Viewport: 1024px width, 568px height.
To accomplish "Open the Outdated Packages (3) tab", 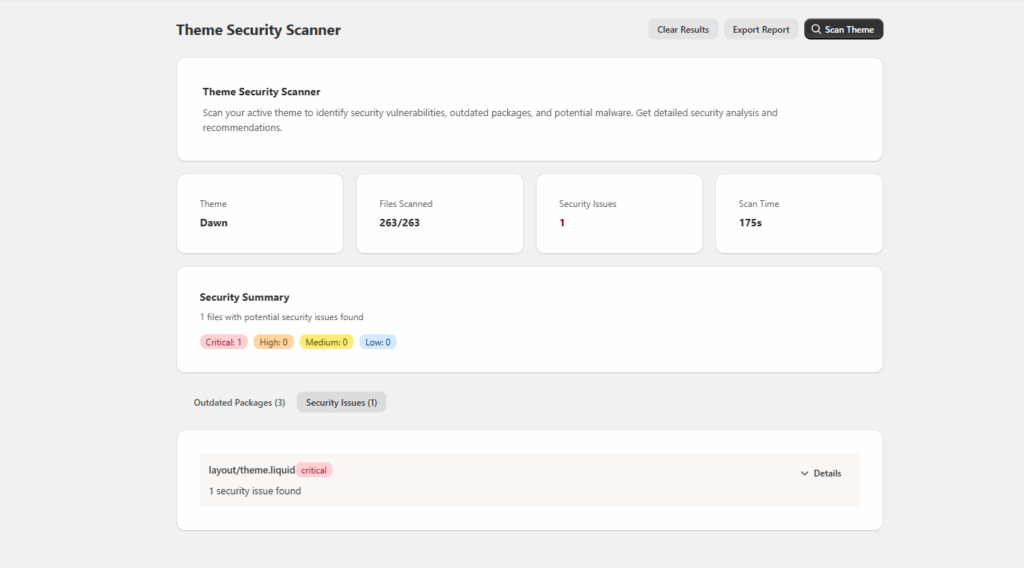I will (x=239, y=402).
